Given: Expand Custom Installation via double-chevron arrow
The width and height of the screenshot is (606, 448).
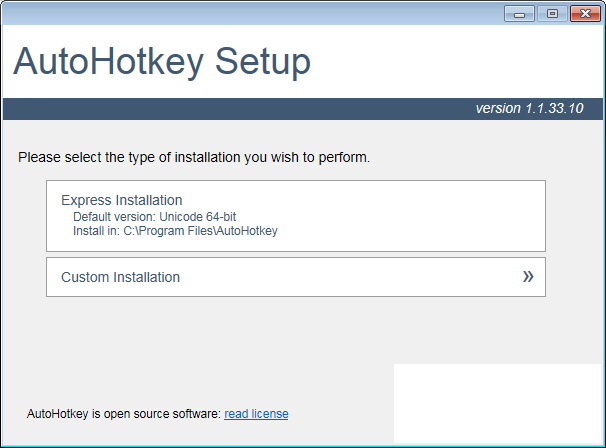Looking at the screenshot, I should (528, 277).
